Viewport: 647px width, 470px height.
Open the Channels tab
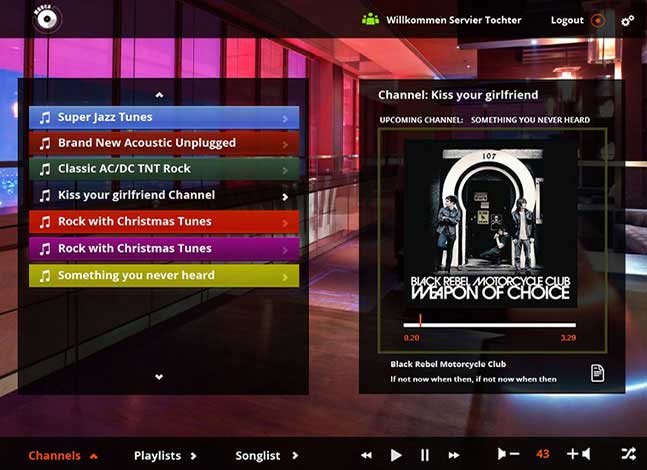63,456
